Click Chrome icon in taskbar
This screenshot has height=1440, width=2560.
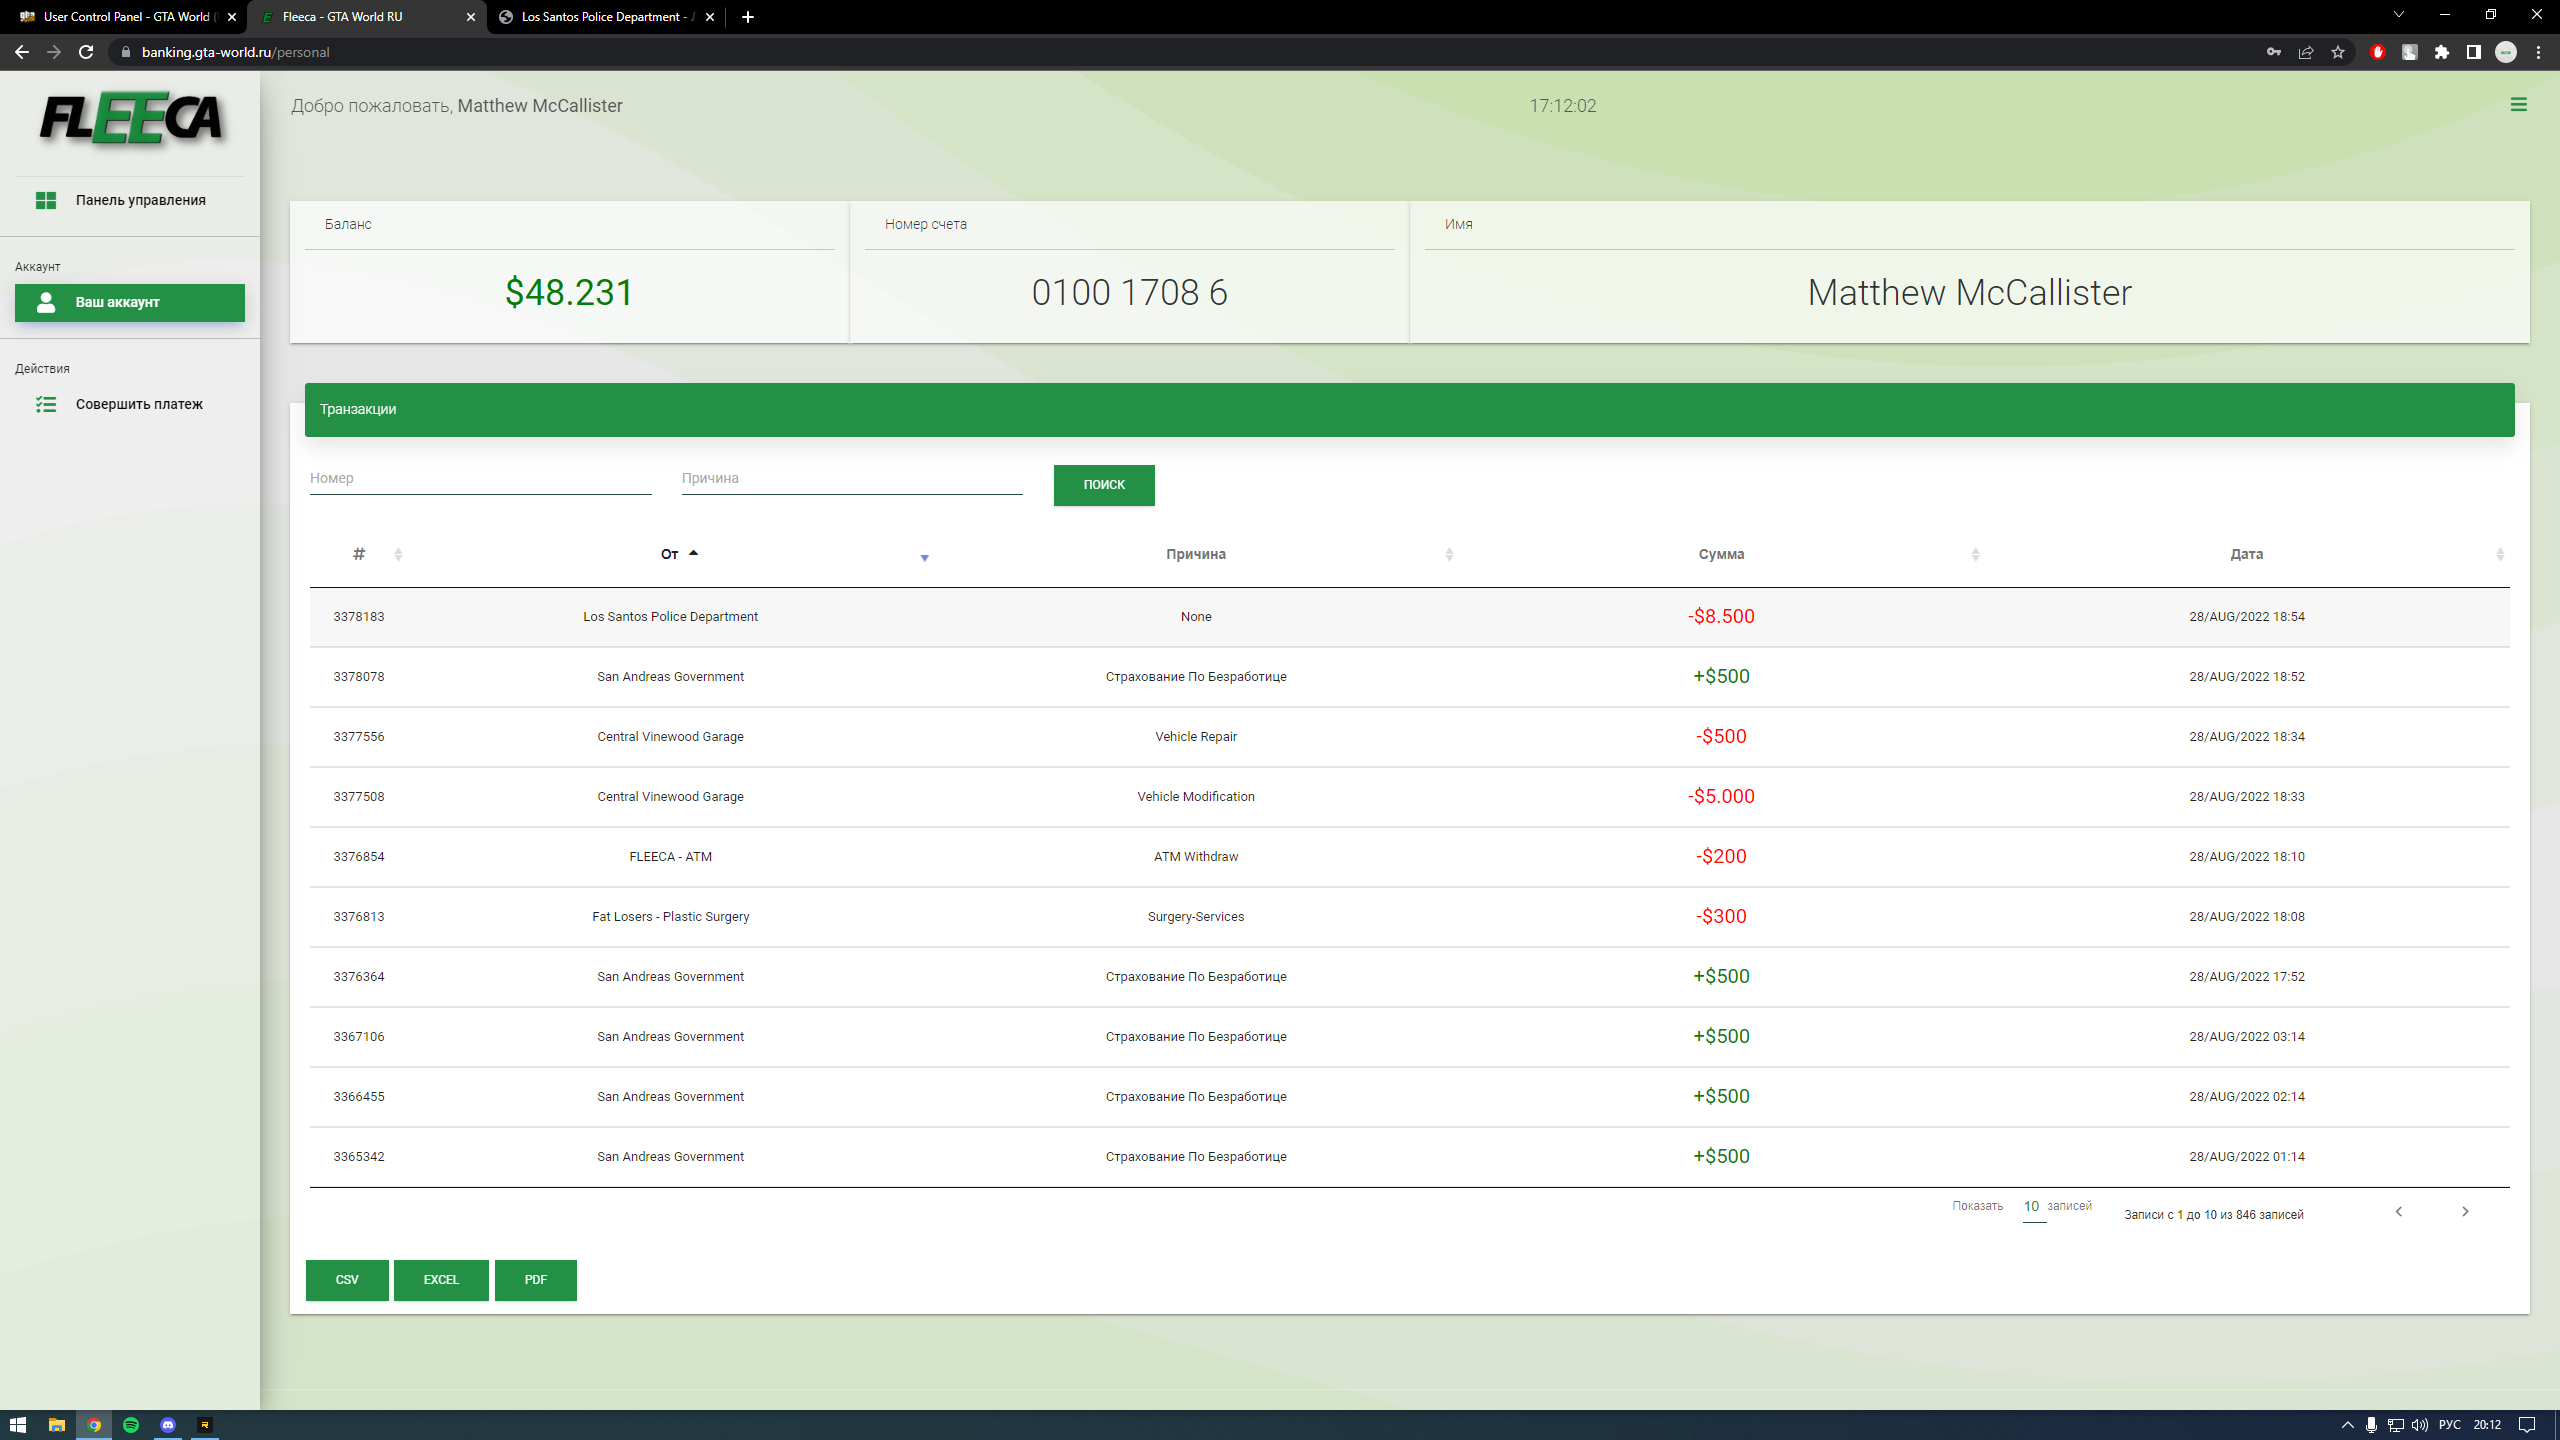coord(94,1425)
